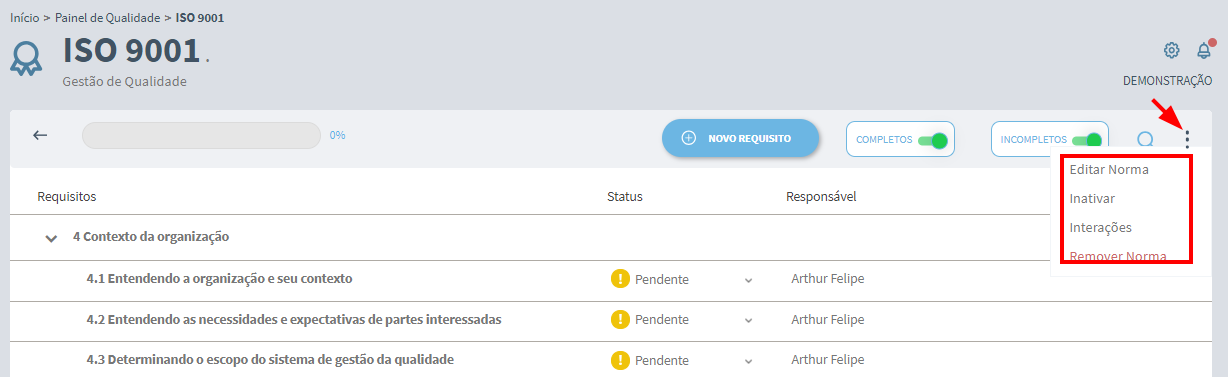1228x377 pixels.
Task: Click Arthur Felipe in row 4.1
Action: [827, 279]
